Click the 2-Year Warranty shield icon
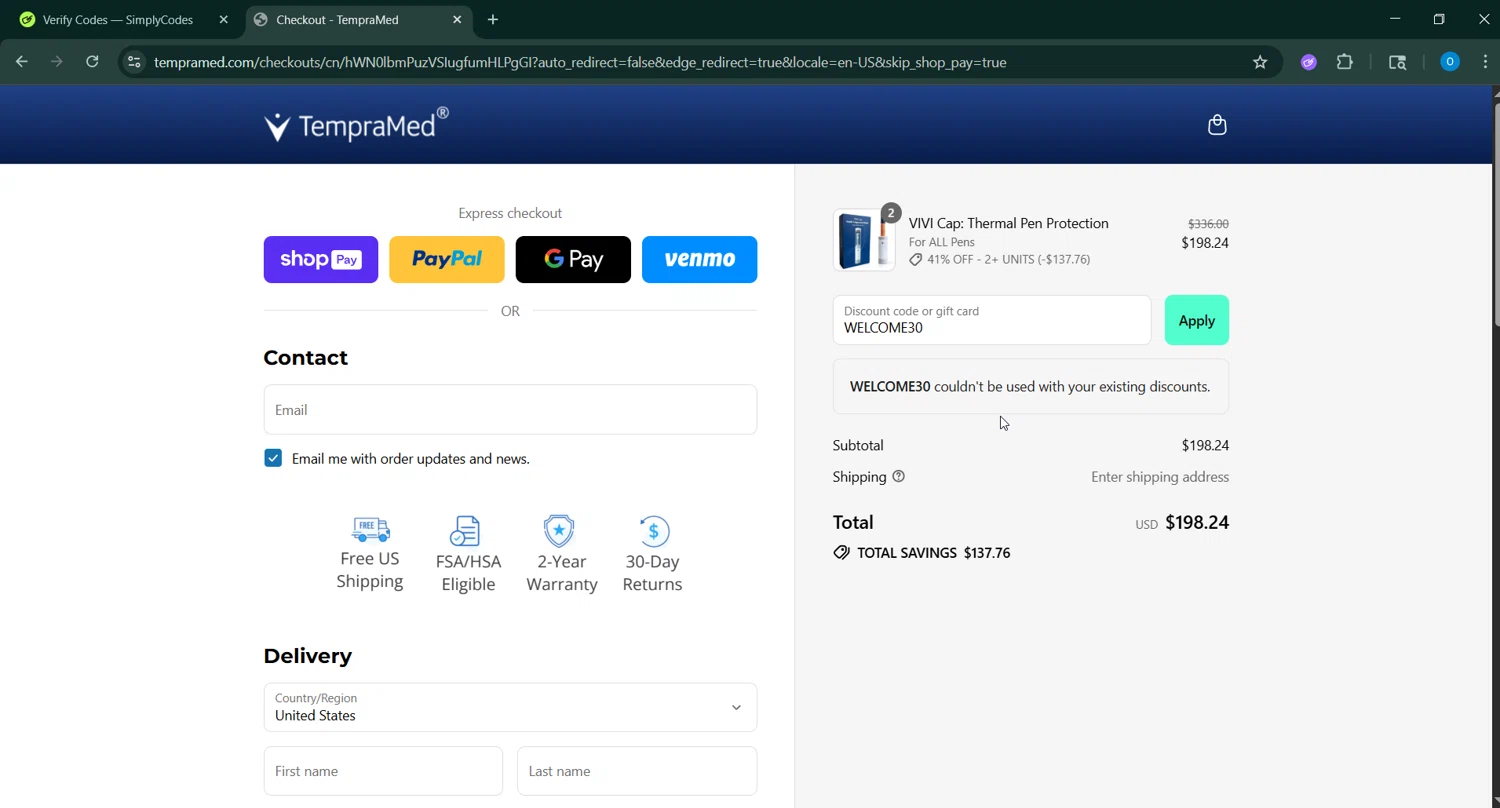This screenshot has height=808, width=1500. [x=559, y=531]
